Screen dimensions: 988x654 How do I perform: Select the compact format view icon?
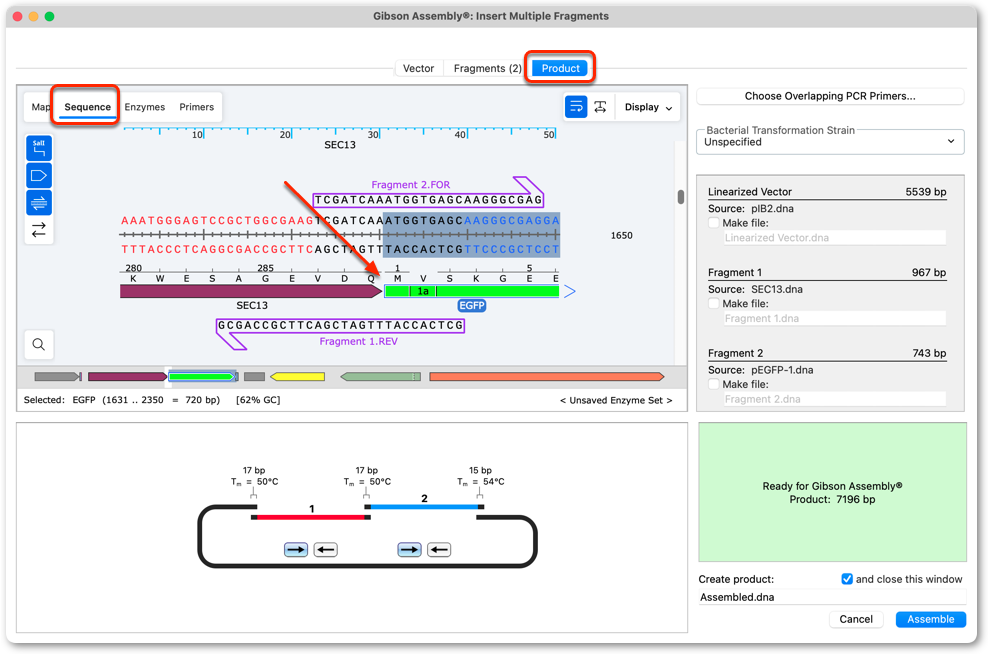(x=600, y=106)
